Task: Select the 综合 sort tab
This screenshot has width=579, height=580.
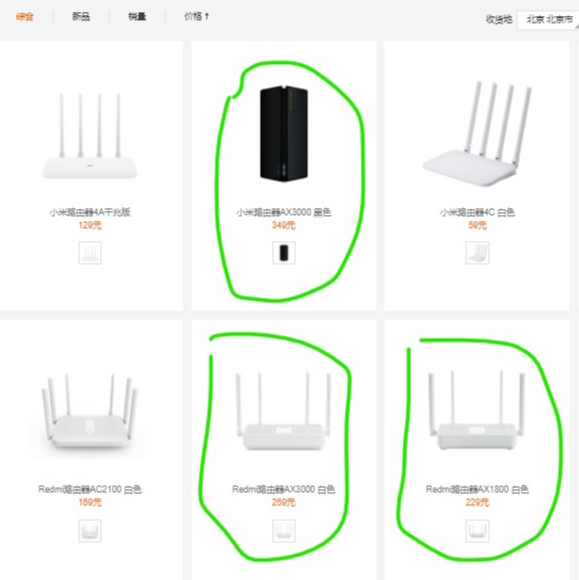Action: (24, 17)
